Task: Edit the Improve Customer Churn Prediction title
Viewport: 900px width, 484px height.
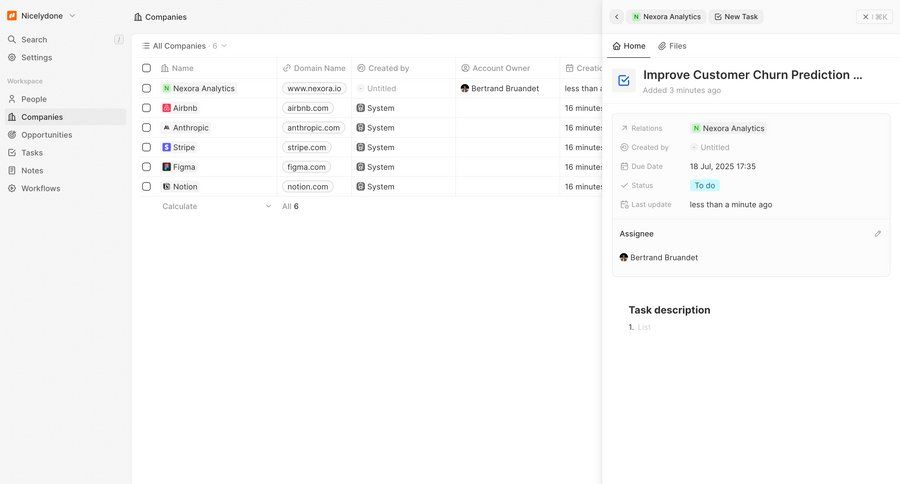Action: 752,75
